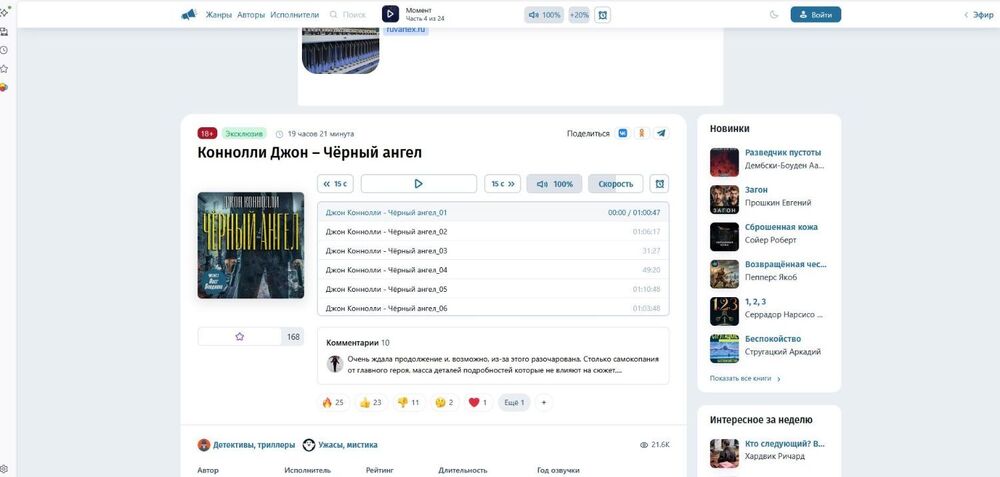Open Разведчик пустоты in Новинки

[783, 152]
